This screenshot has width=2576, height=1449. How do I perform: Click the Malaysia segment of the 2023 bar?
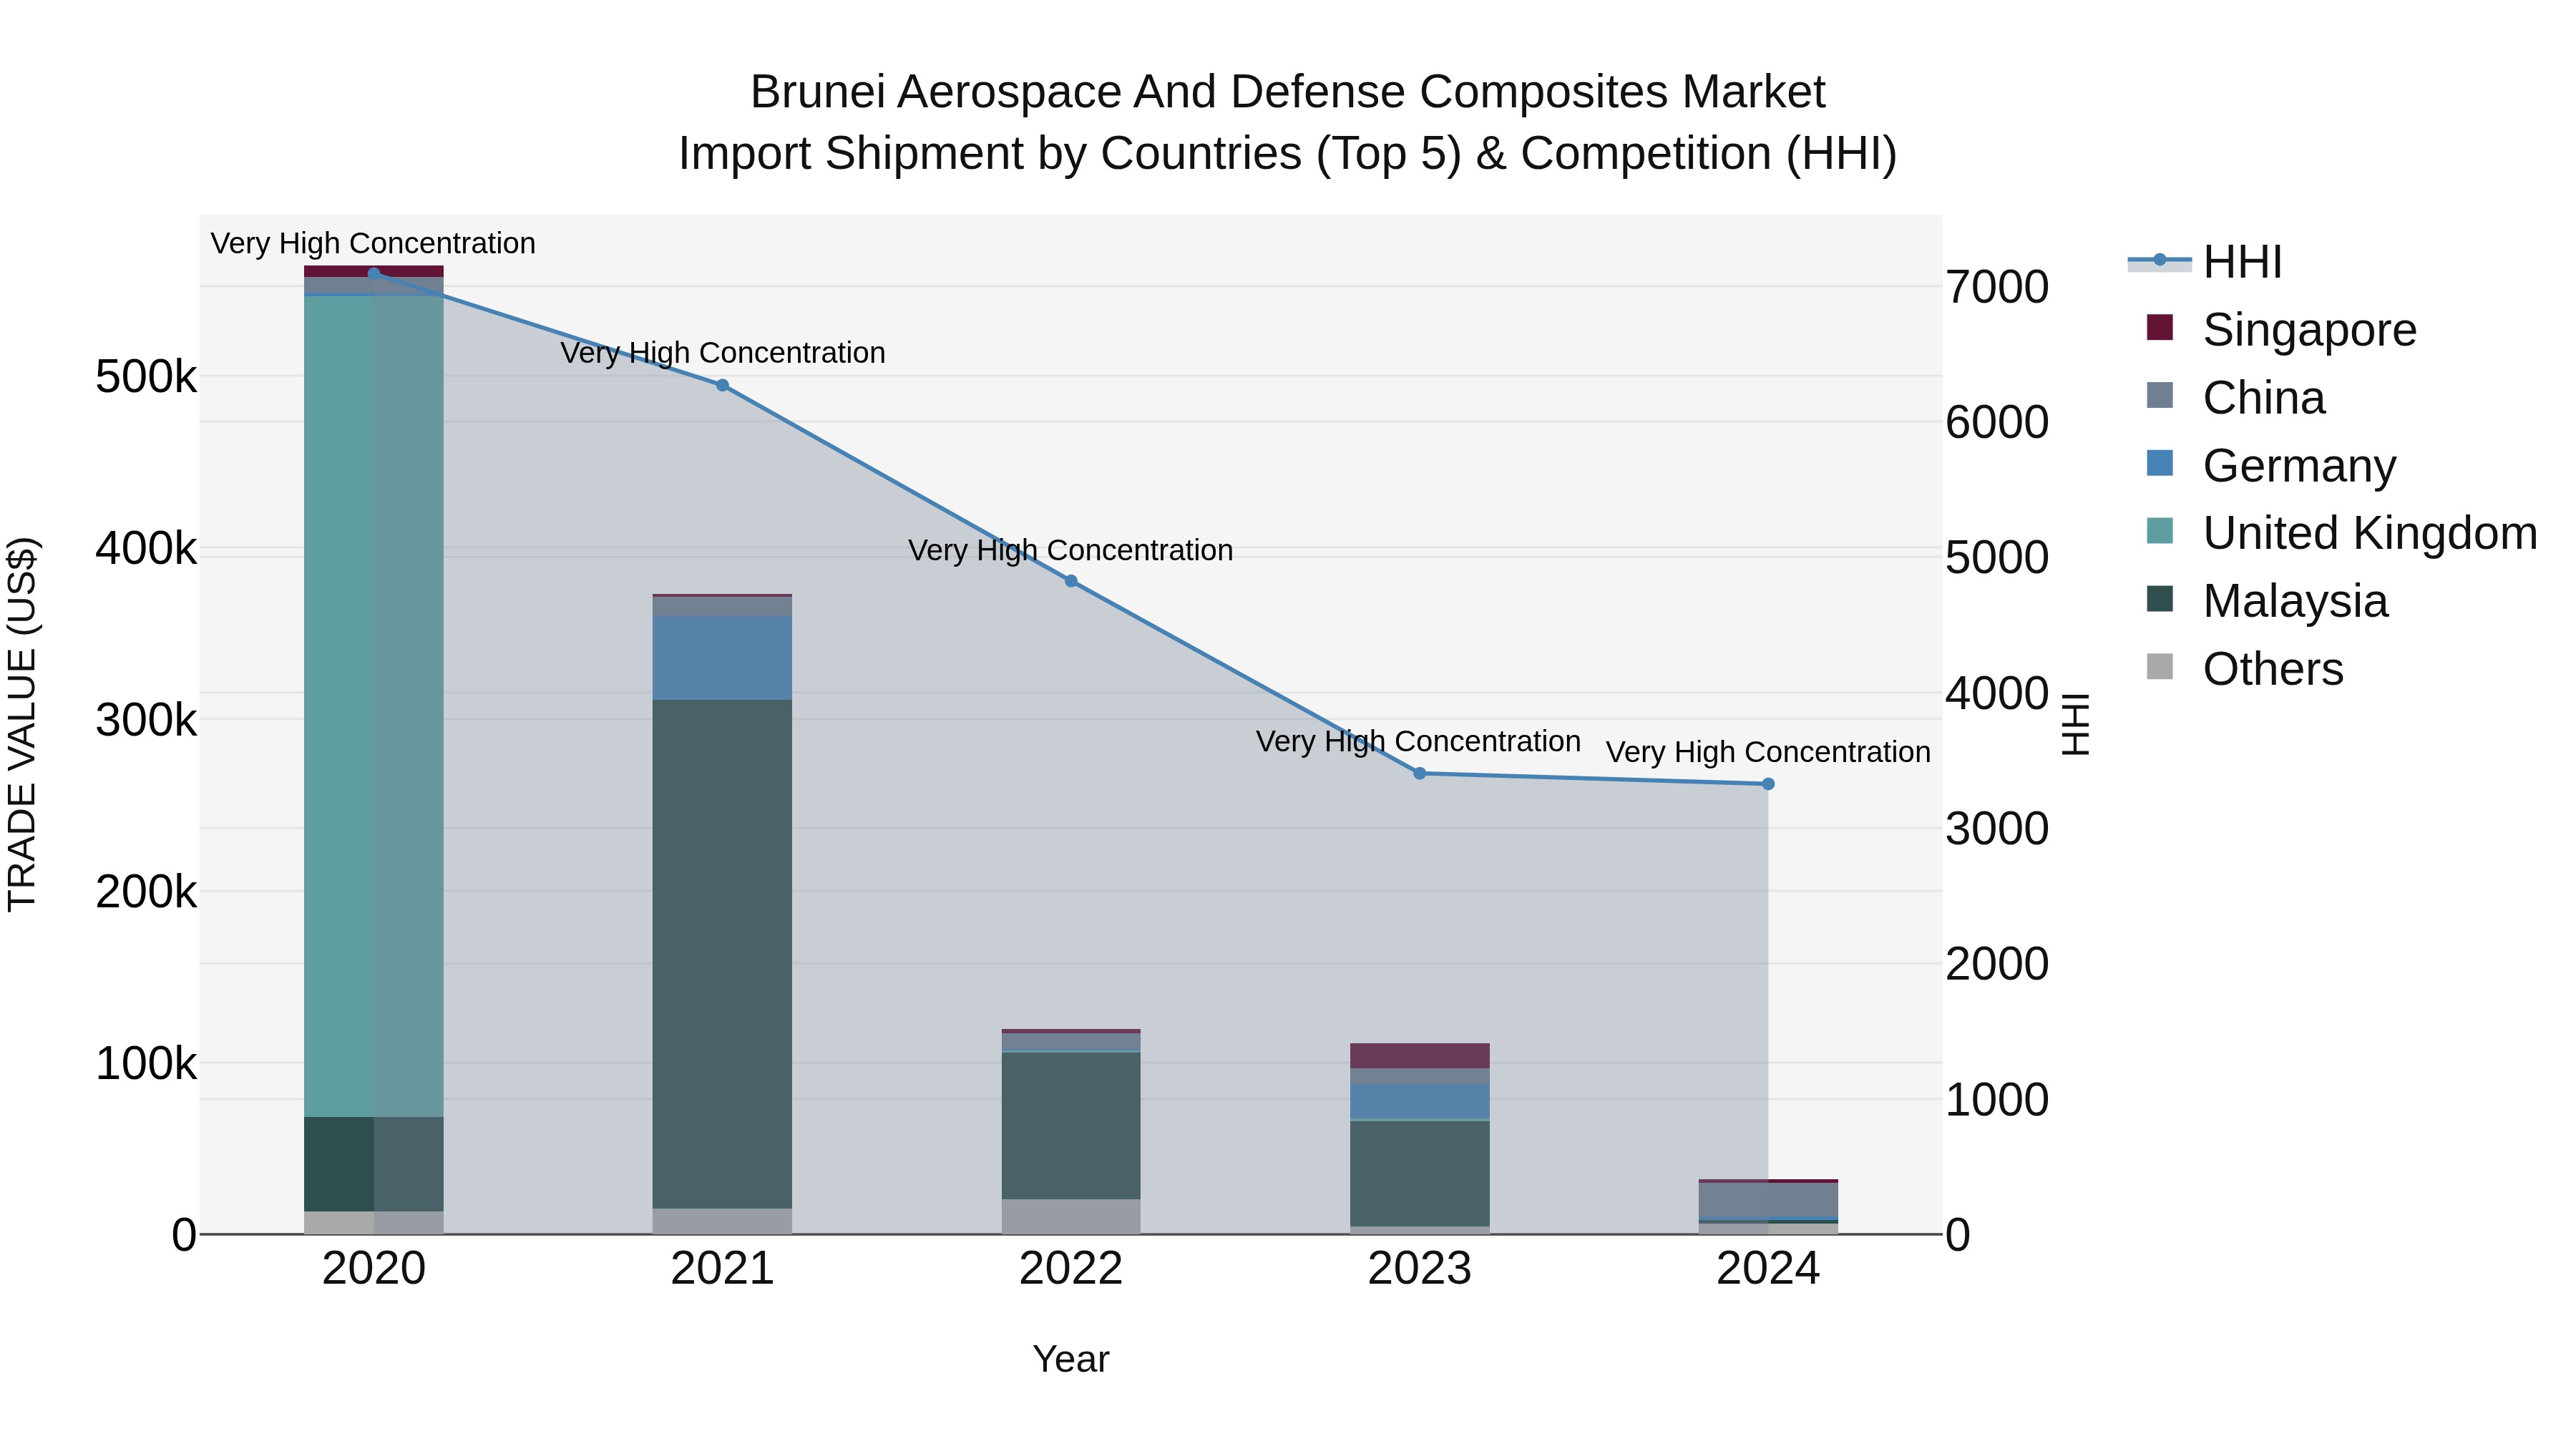(1420, 1174)
